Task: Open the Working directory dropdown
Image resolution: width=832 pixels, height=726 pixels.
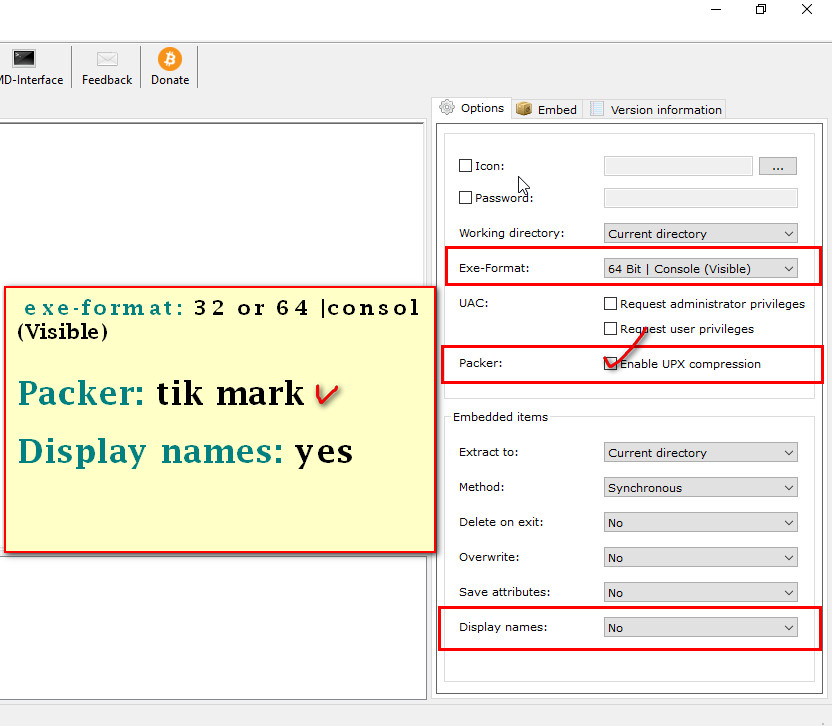Action: pyautogui.click(x=700, y=234)
